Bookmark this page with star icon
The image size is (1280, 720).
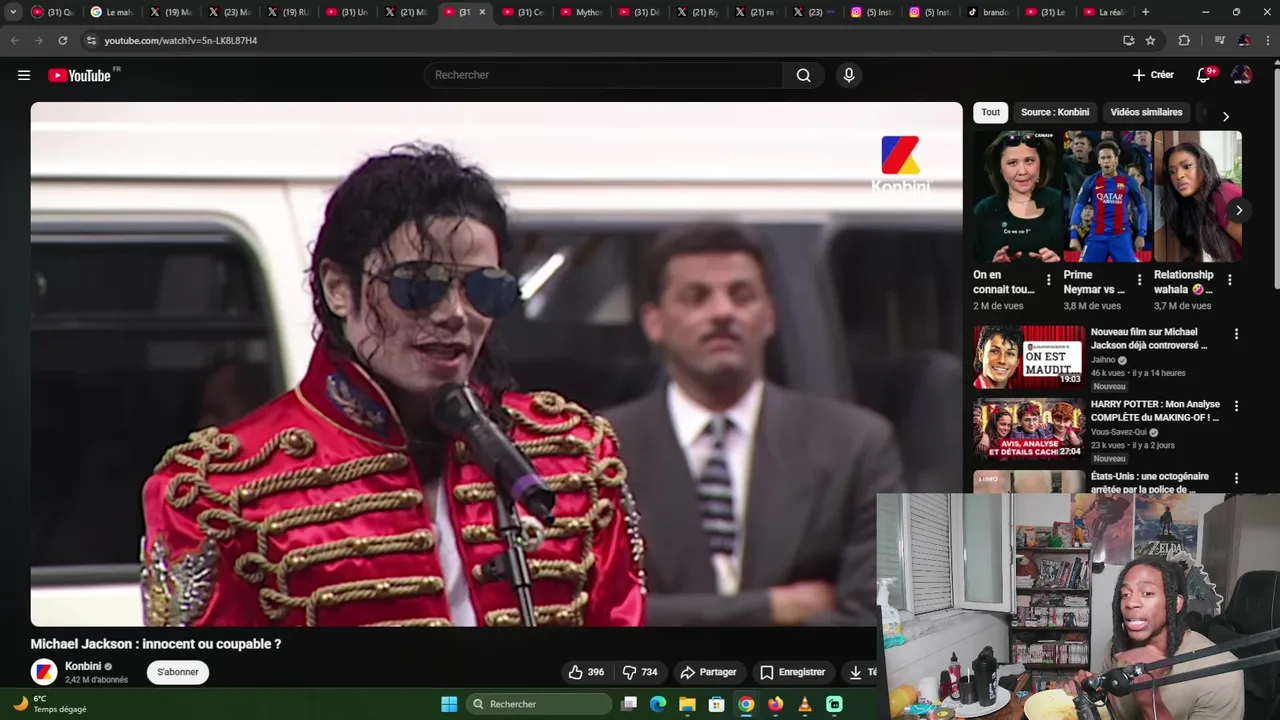pyautogui.click(x=1150, y=40)
